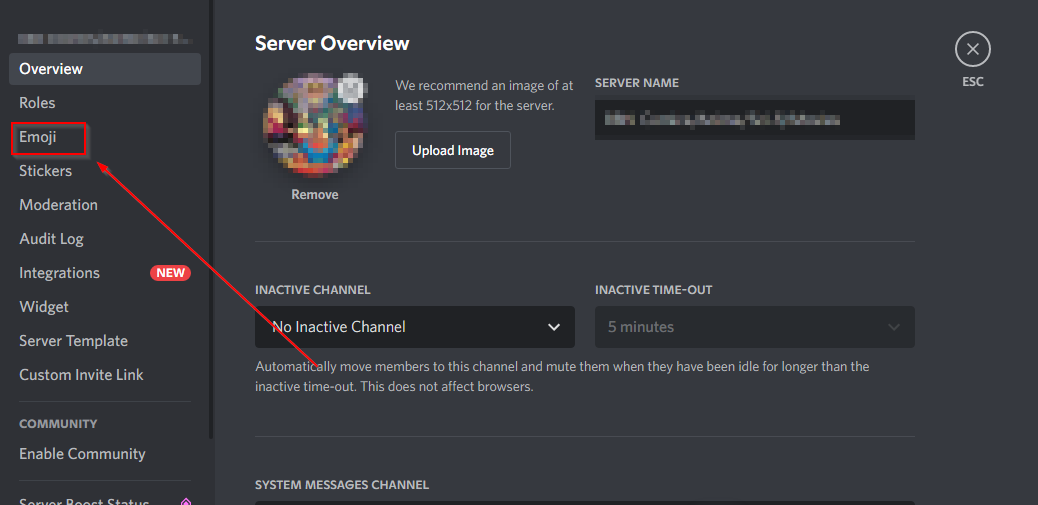Click the chevron in the Inactive Time-out dropdown

click(894, 327)
